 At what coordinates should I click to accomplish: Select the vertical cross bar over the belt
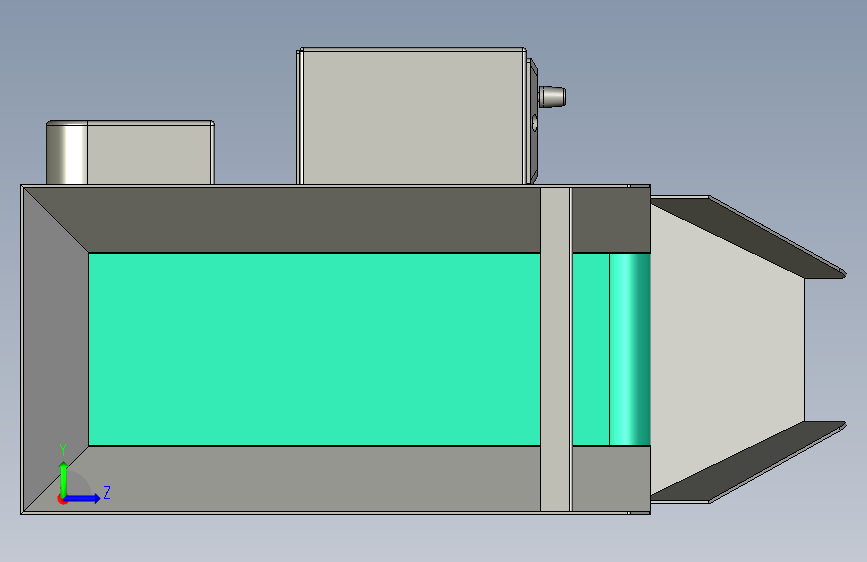coord(555,349)
